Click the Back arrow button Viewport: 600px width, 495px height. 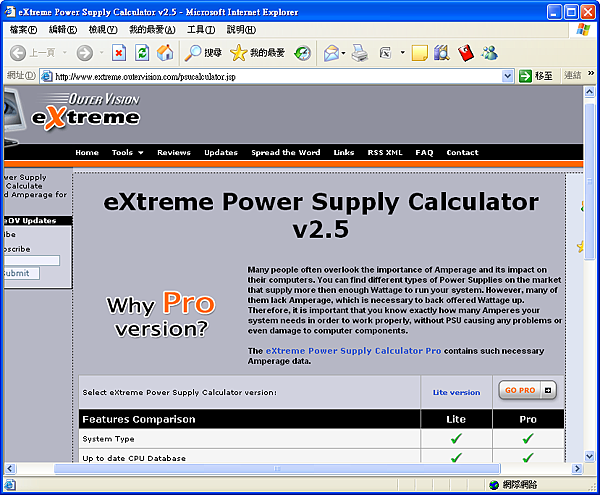(18, 53)
